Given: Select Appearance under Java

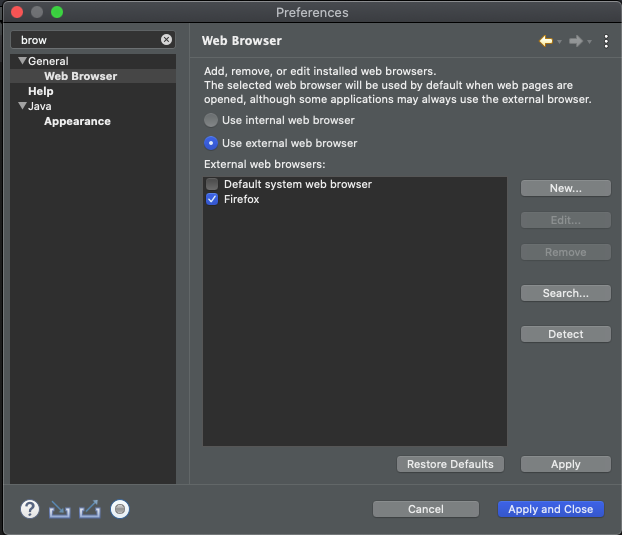Looking at the screenshot, I should (x=77, y=121).
